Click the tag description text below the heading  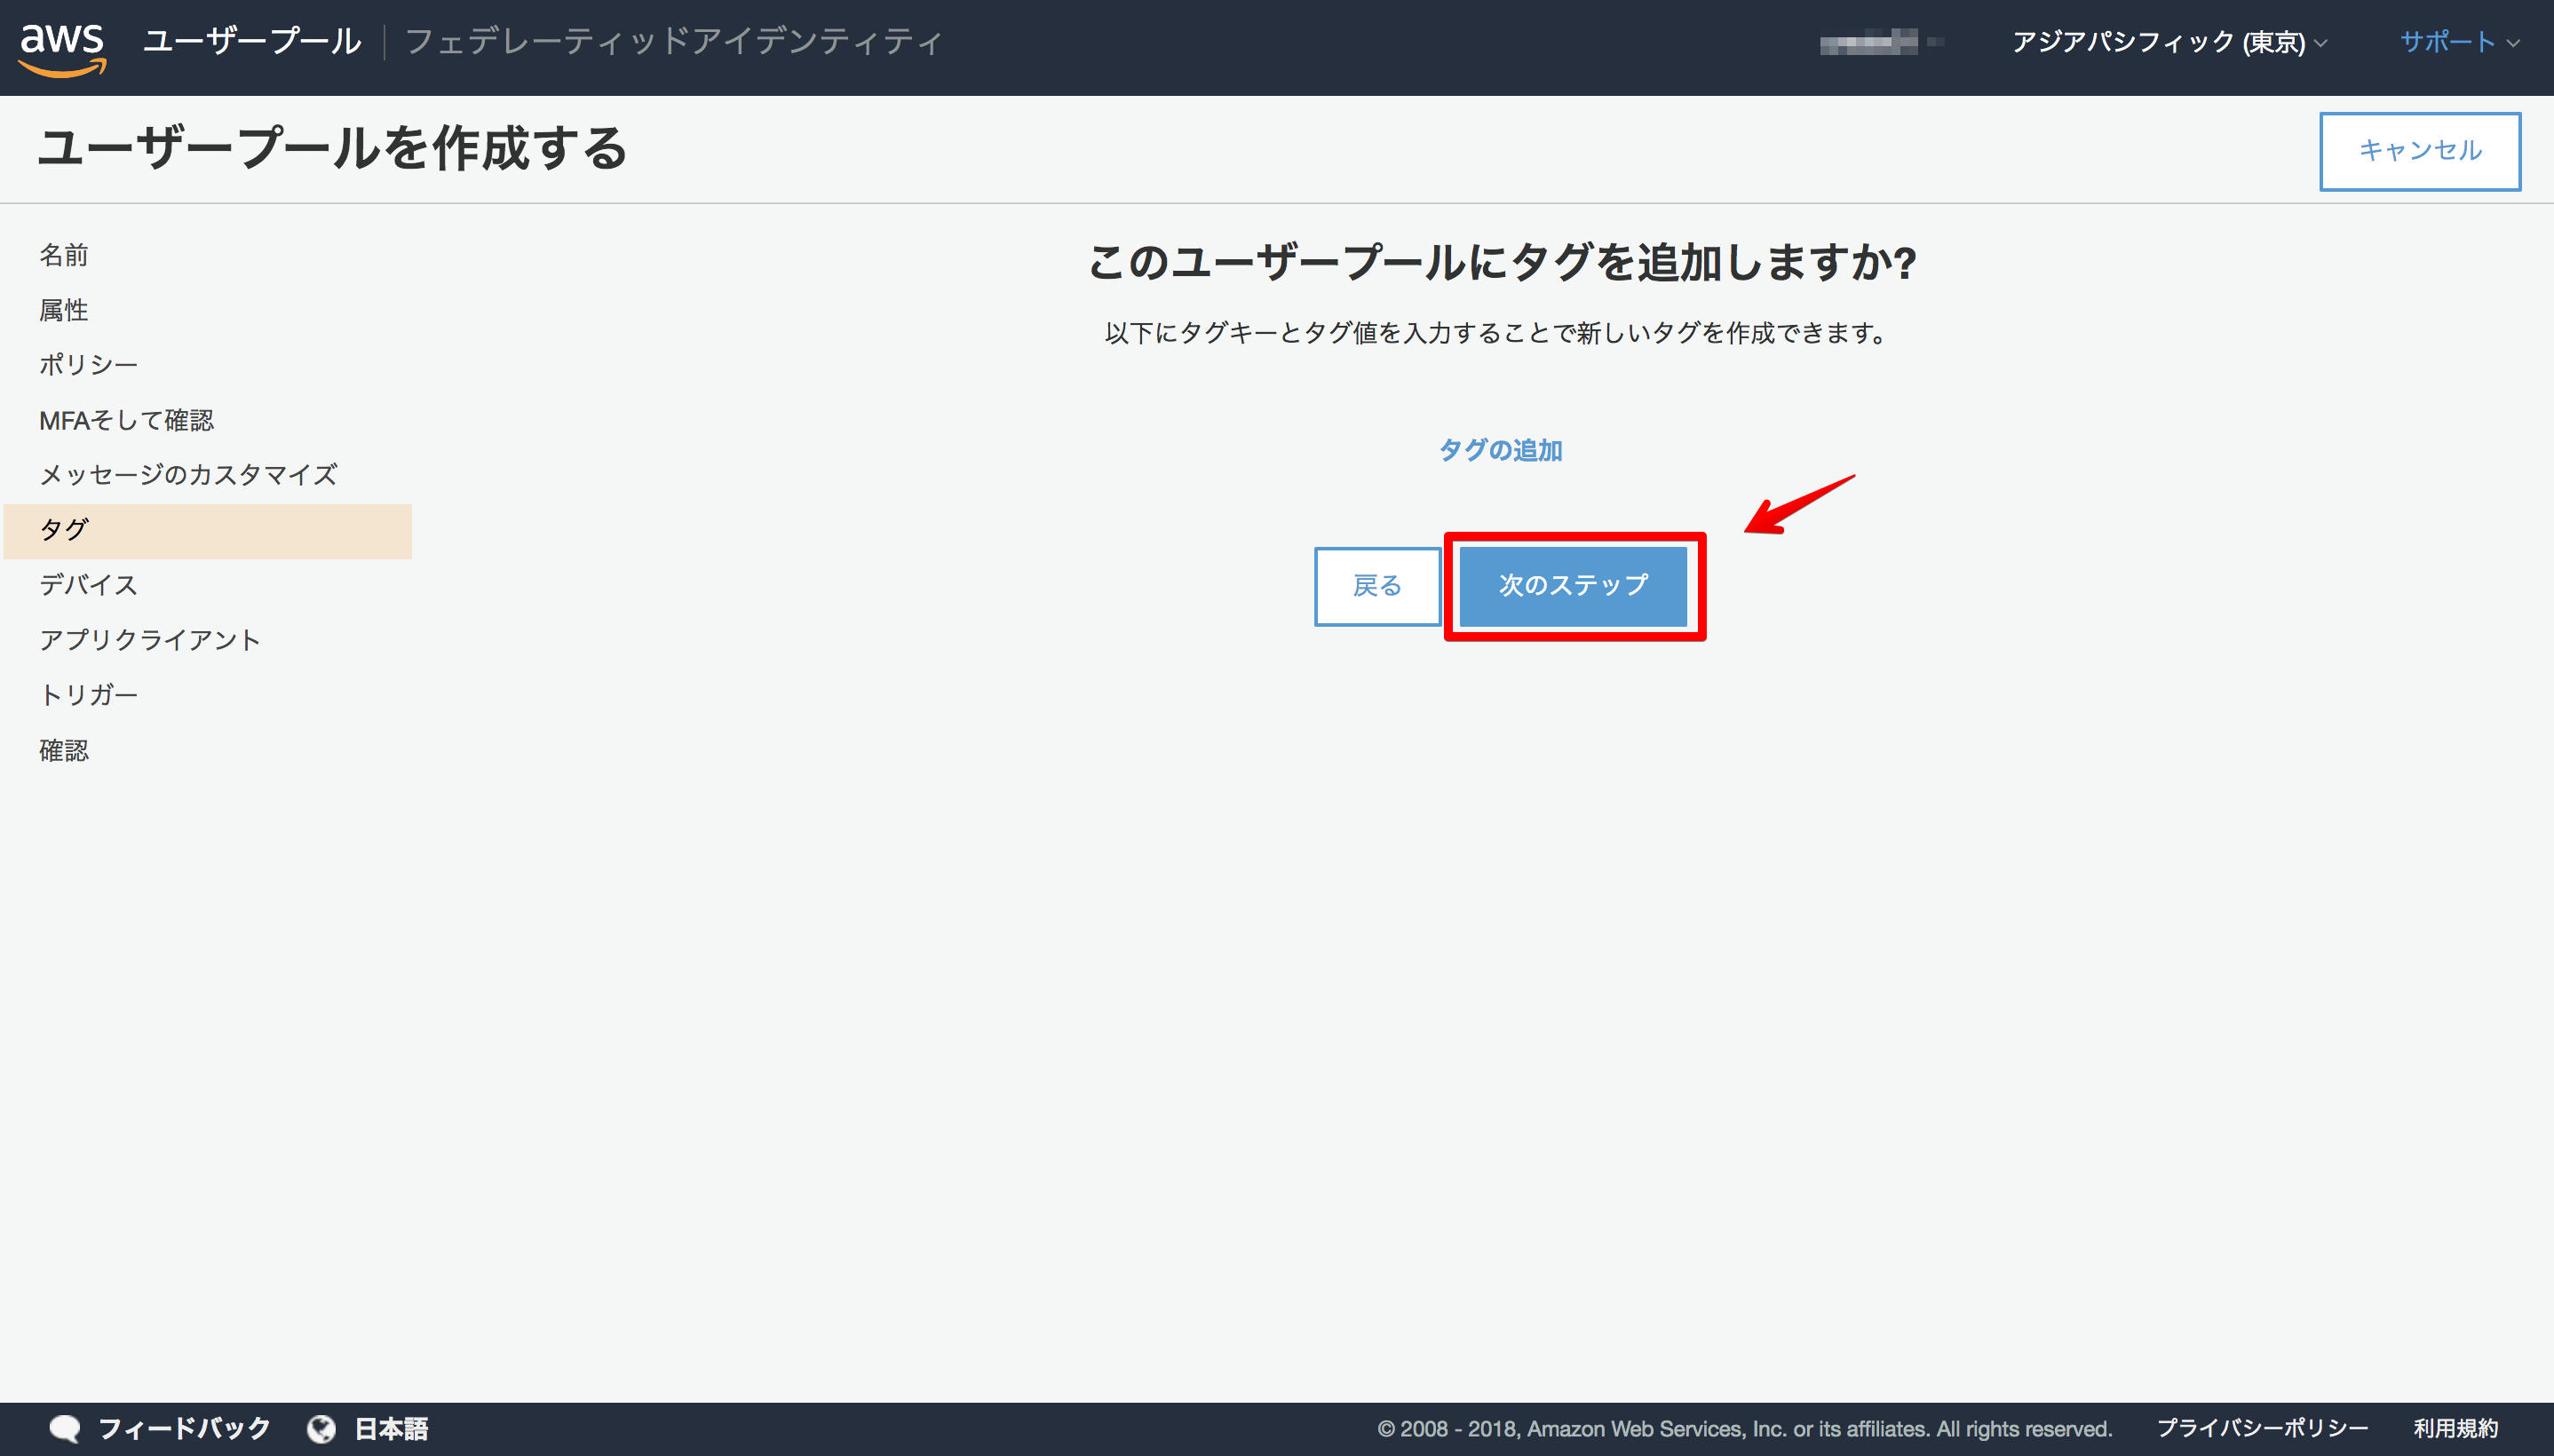point(1496,333)
